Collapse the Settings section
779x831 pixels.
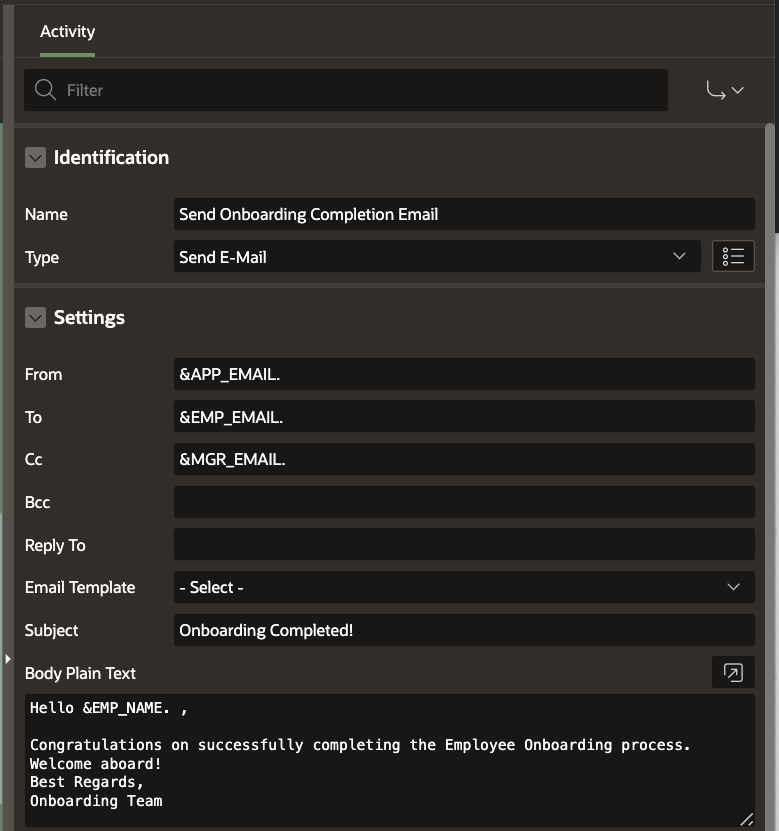(x=36, y=318)
